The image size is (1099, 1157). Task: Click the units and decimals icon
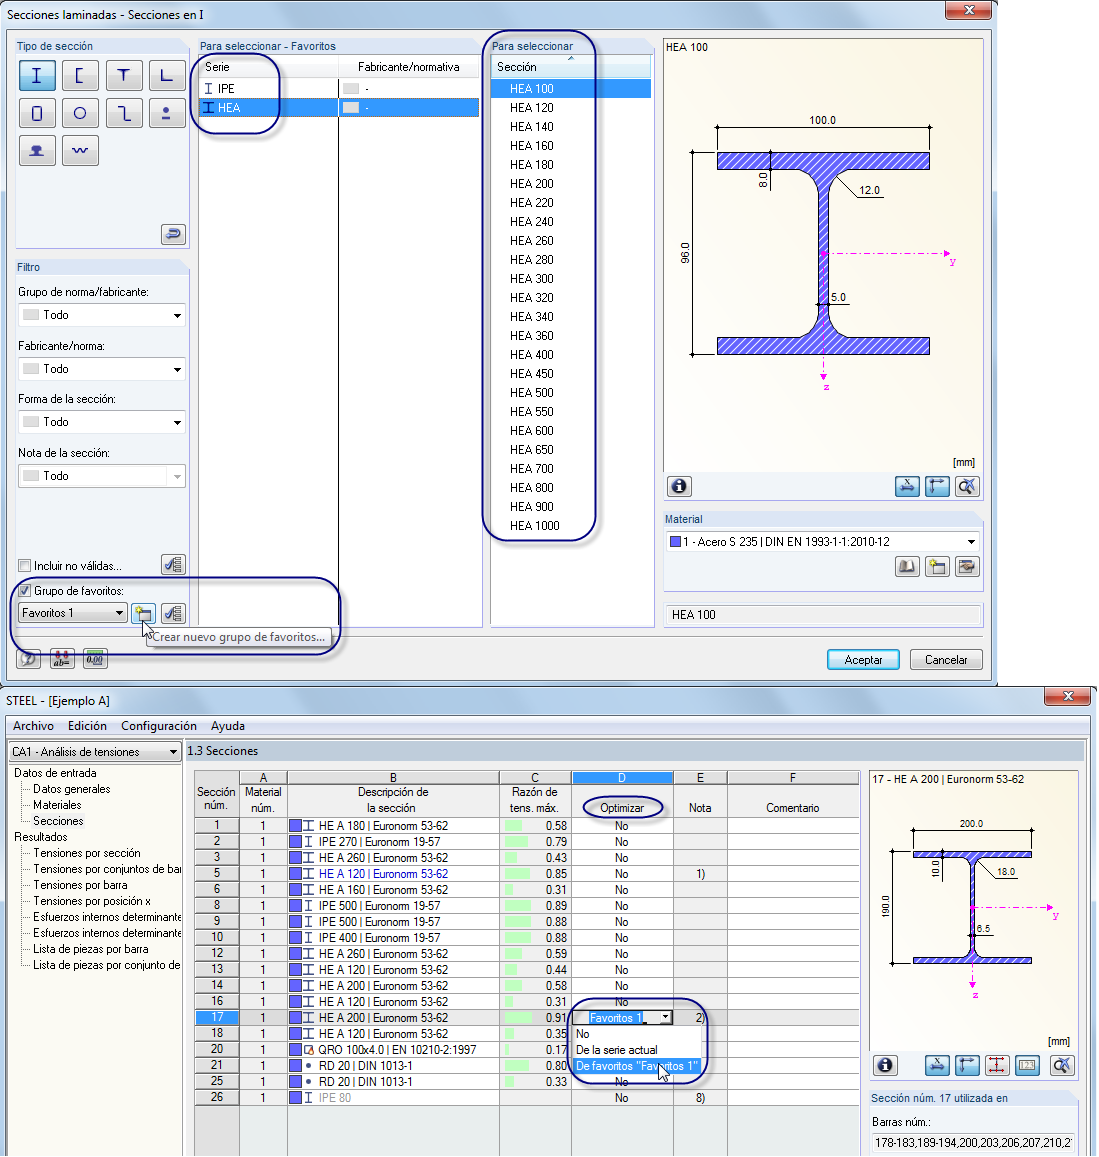[x=61, y=659]
